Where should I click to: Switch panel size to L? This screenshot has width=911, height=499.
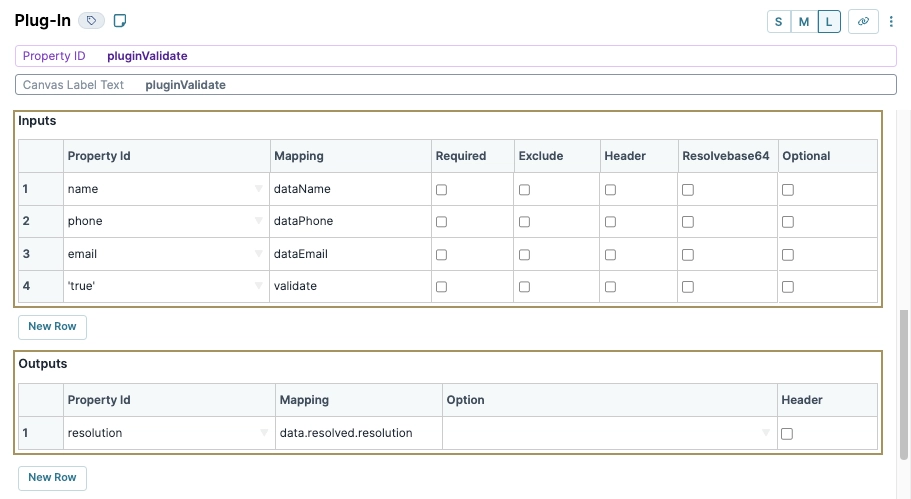tap(829, 22)
